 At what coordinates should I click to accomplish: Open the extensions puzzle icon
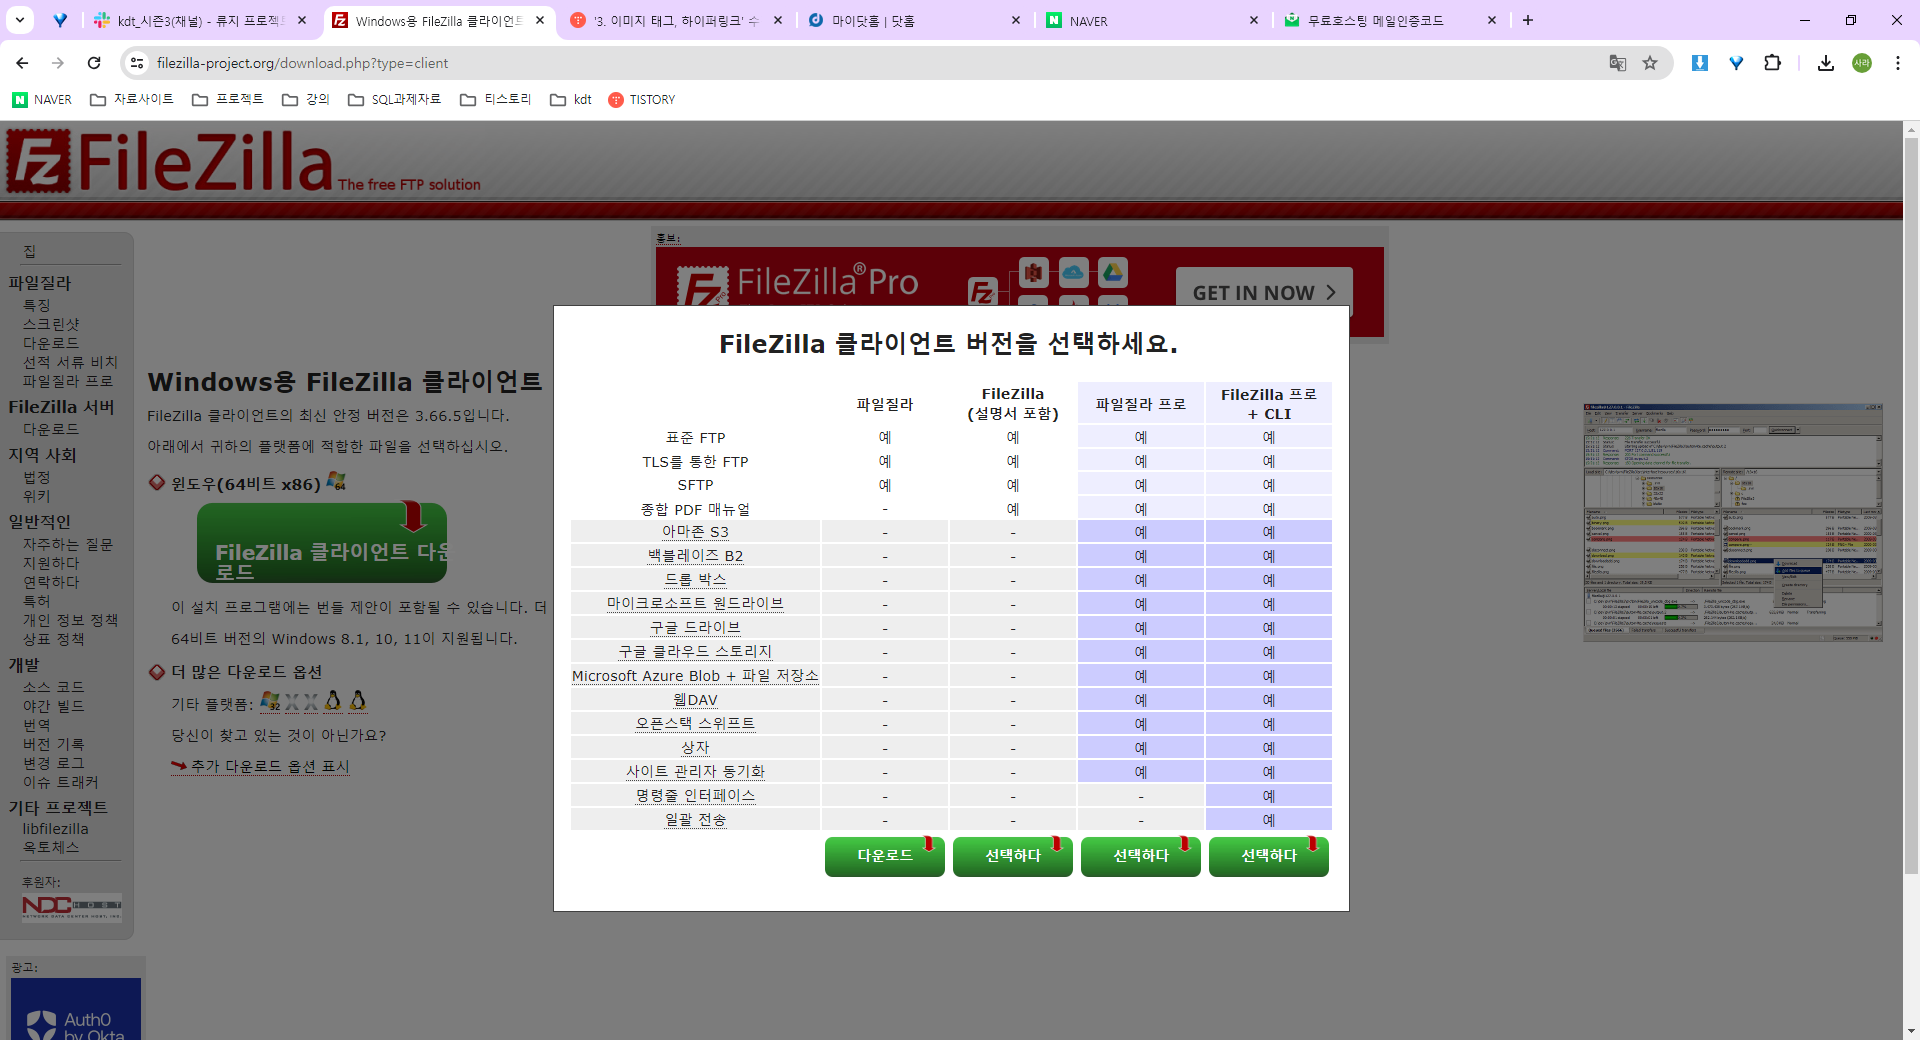click(1772, 63)
